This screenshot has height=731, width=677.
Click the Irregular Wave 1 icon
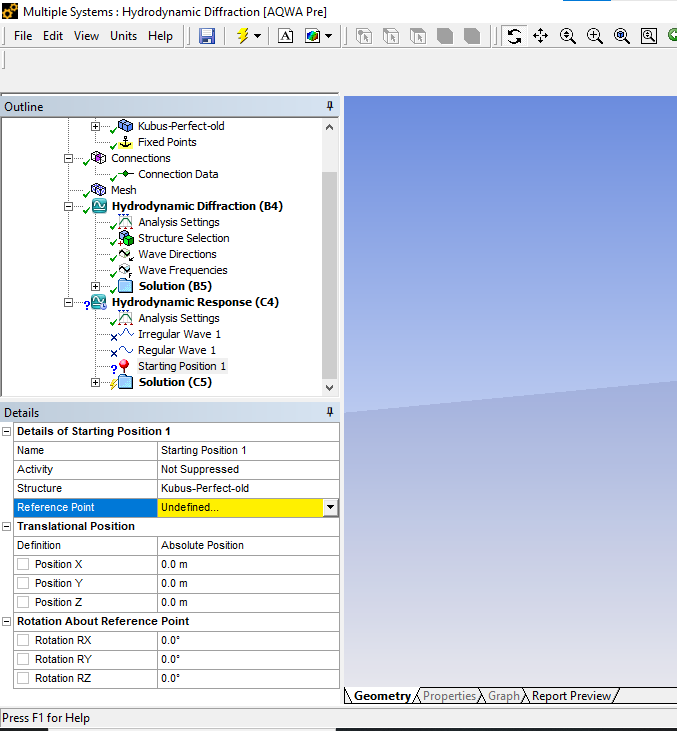pos(126,333)
